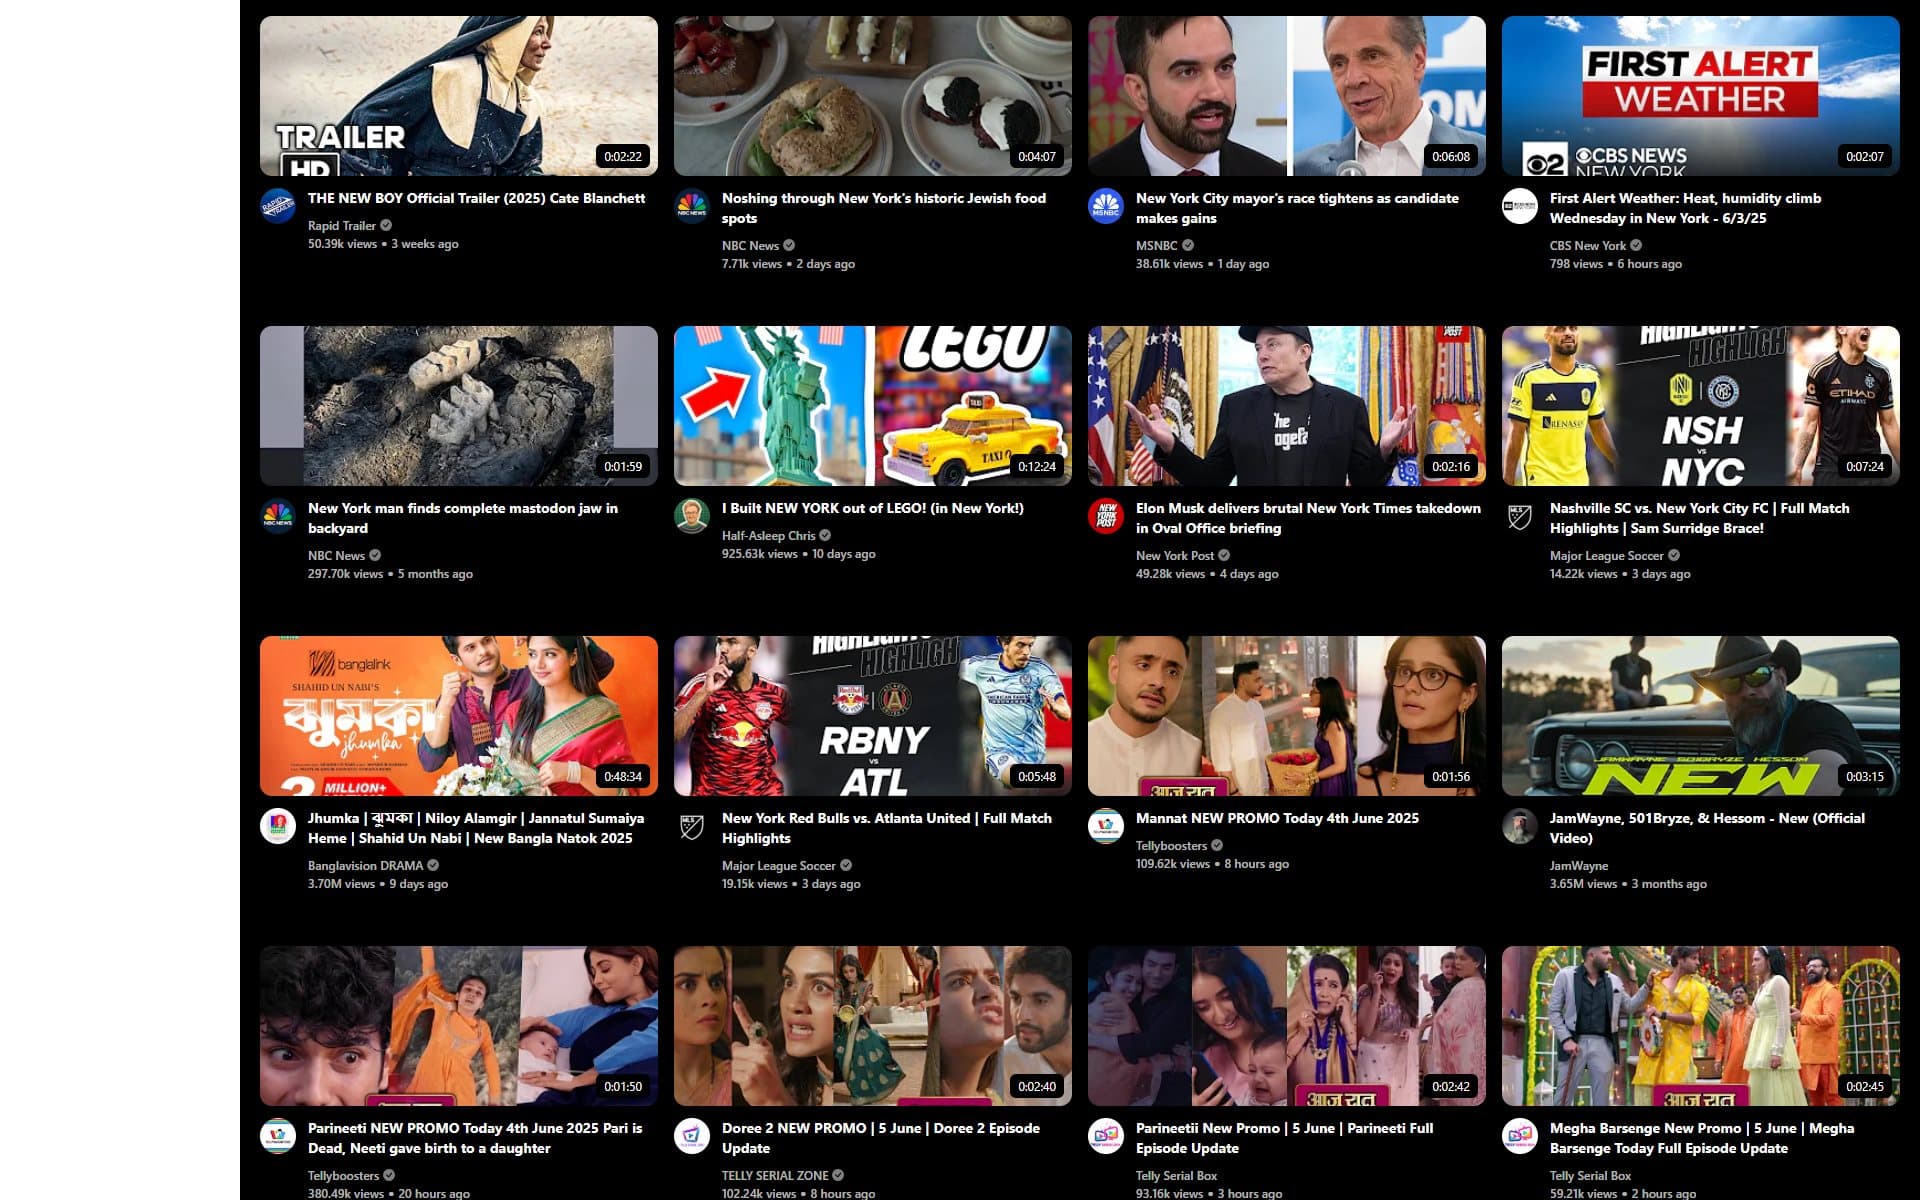Play the Jewish food spots video thumbnail
1920x1200 pixels.
[x=873, y=96]
